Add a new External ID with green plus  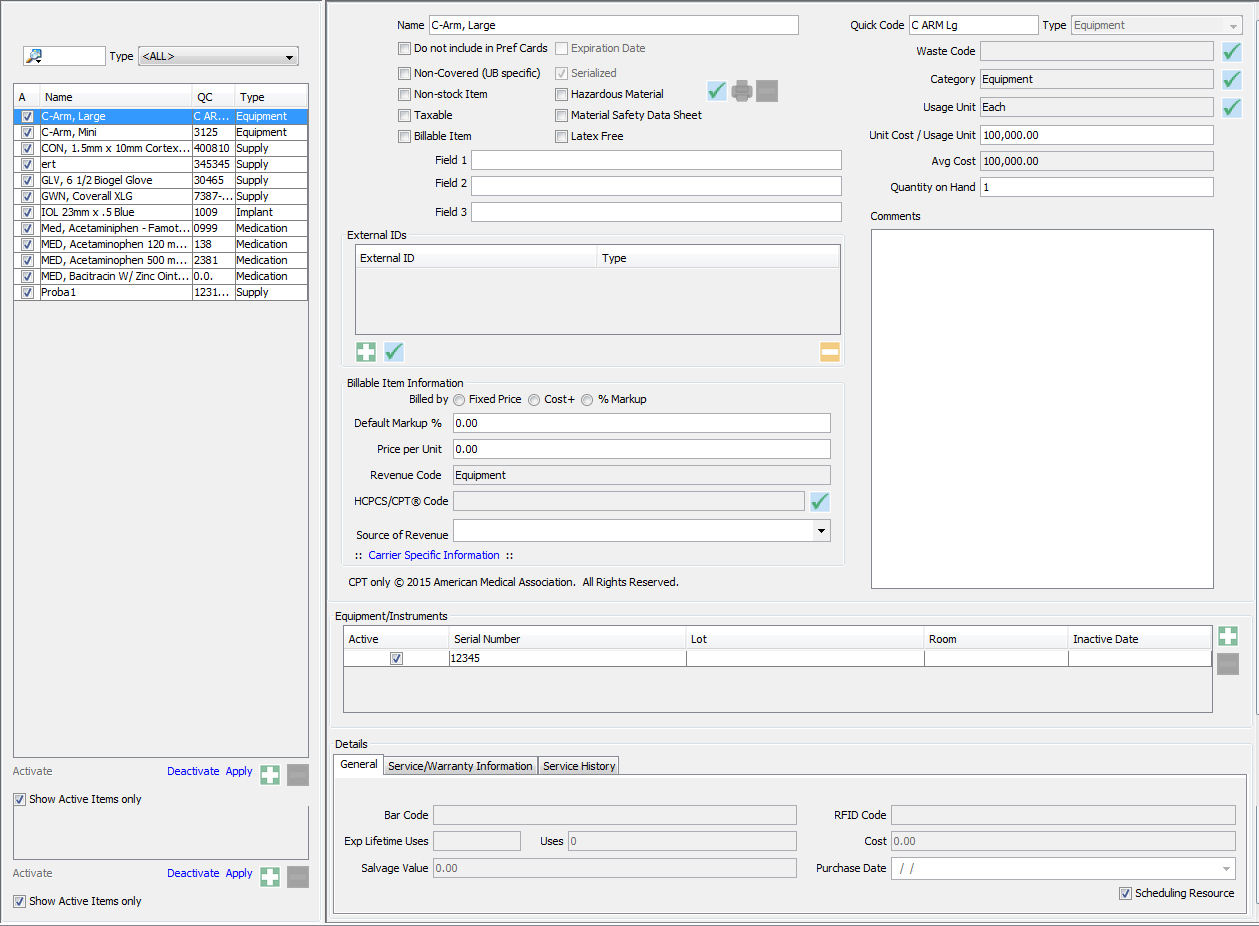[x=366, y=352]
